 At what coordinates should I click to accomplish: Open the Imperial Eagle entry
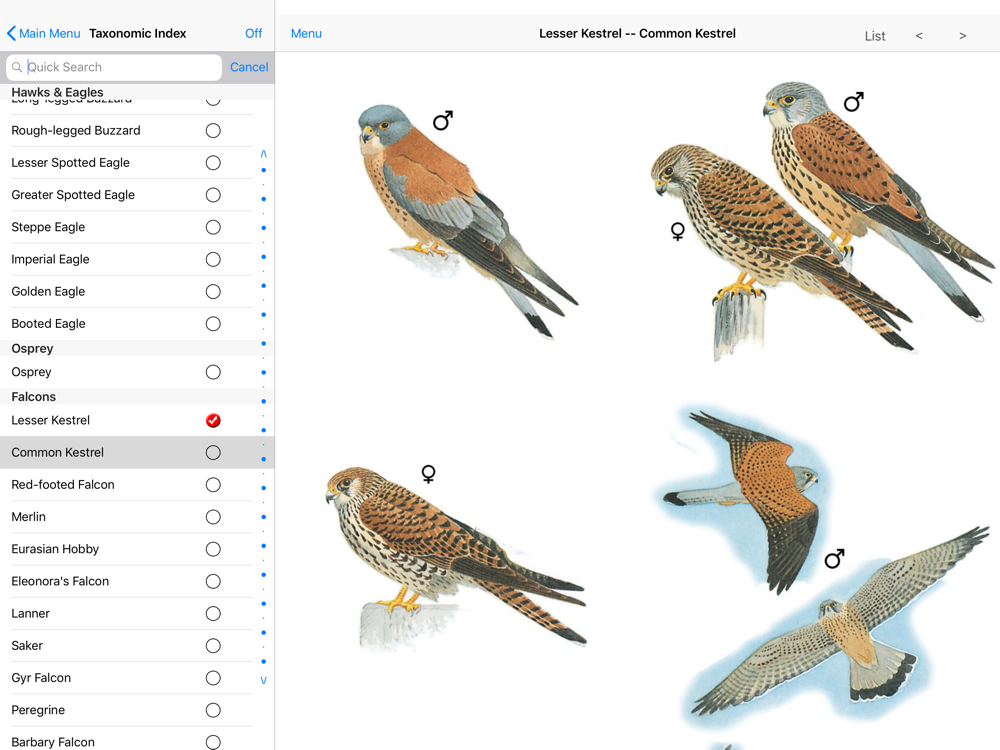(x=50, y=260)
